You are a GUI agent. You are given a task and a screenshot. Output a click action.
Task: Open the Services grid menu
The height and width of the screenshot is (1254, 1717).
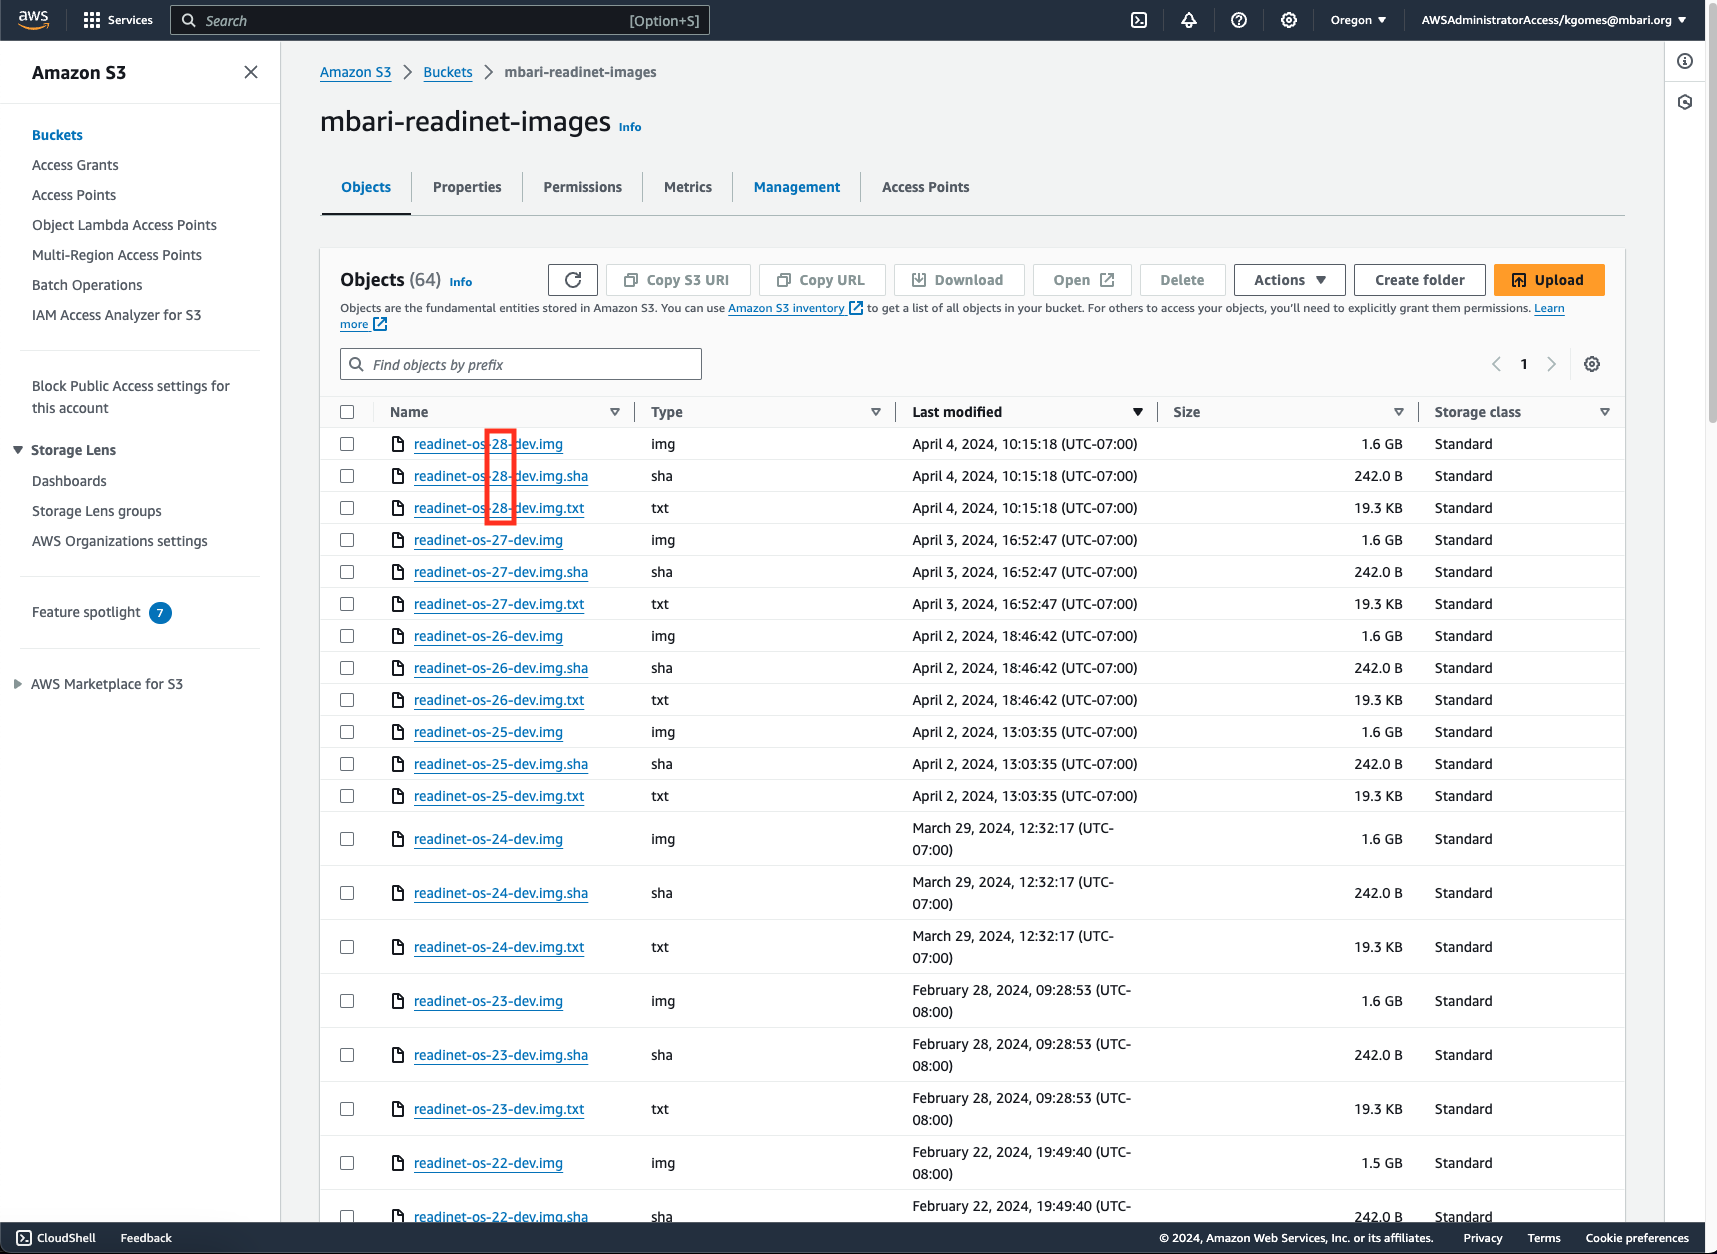coord(118,20)
